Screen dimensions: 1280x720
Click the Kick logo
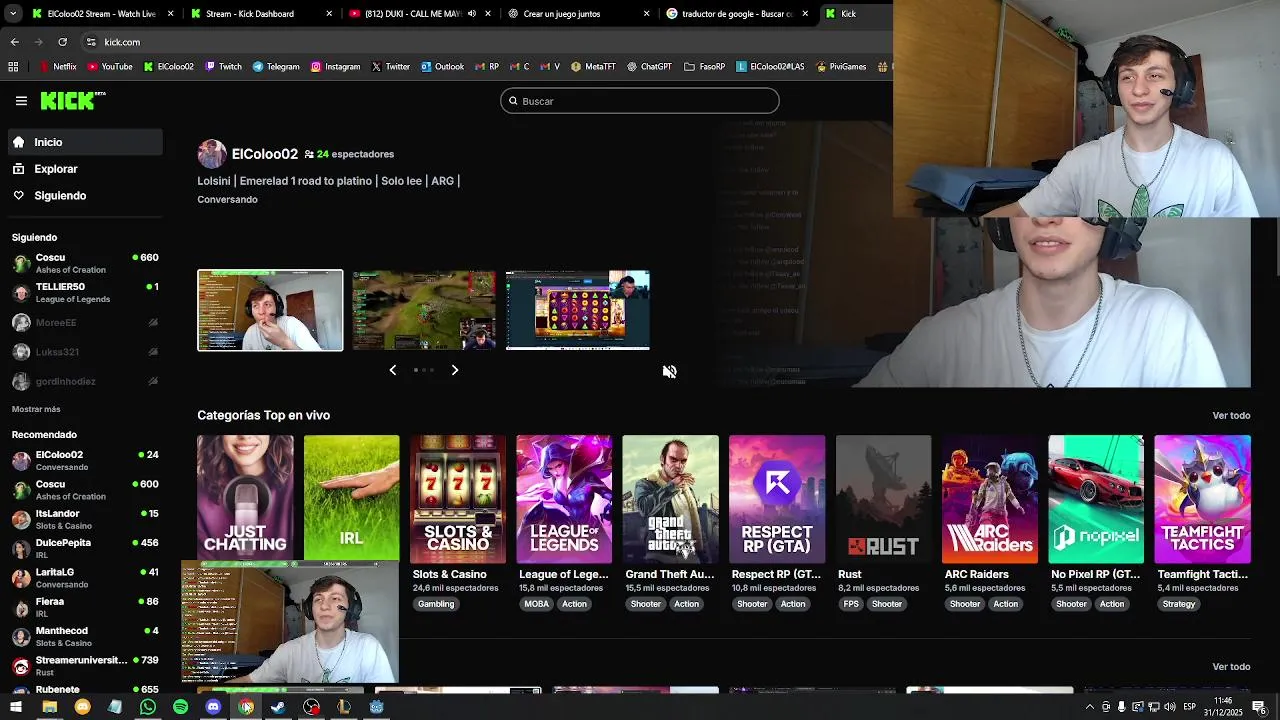[72, 100]
